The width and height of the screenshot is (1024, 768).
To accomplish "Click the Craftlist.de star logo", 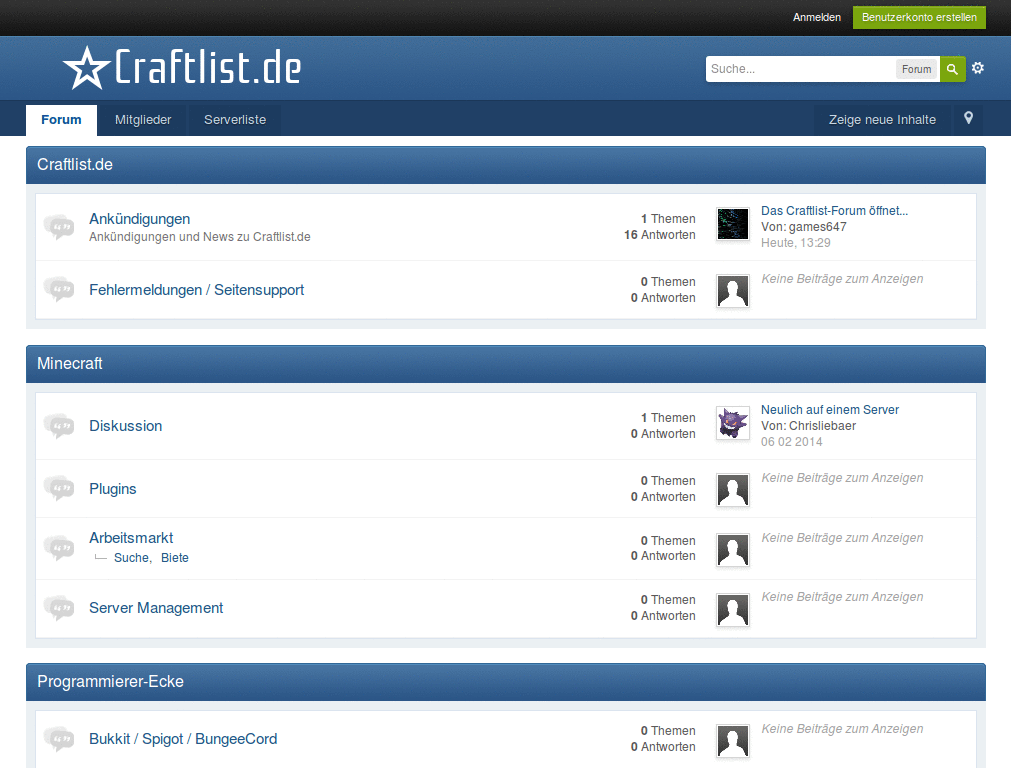I will [x=182, y=67].
